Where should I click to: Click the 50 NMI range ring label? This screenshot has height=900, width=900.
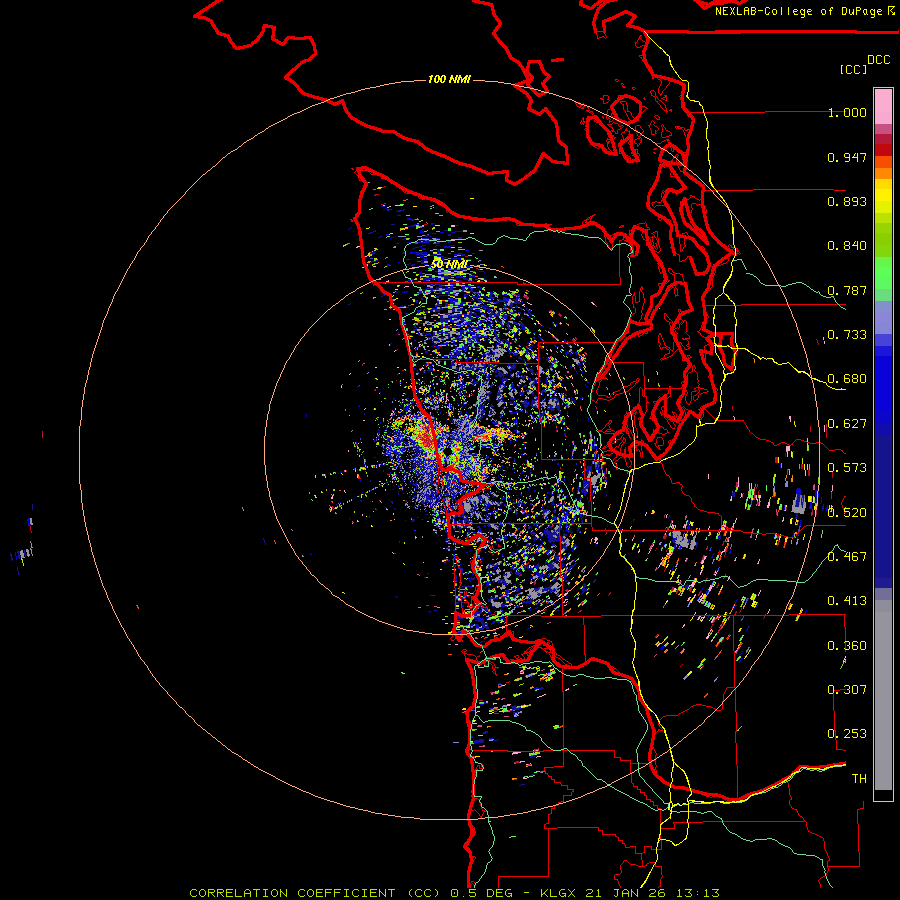pos(449,264)
